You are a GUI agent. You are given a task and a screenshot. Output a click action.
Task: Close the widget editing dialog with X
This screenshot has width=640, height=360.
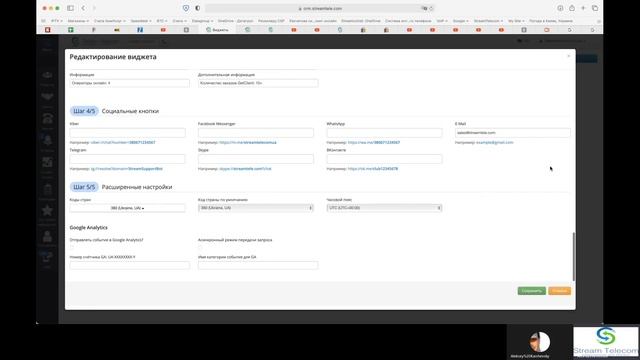pyautogui.click(x=569, y=56)
